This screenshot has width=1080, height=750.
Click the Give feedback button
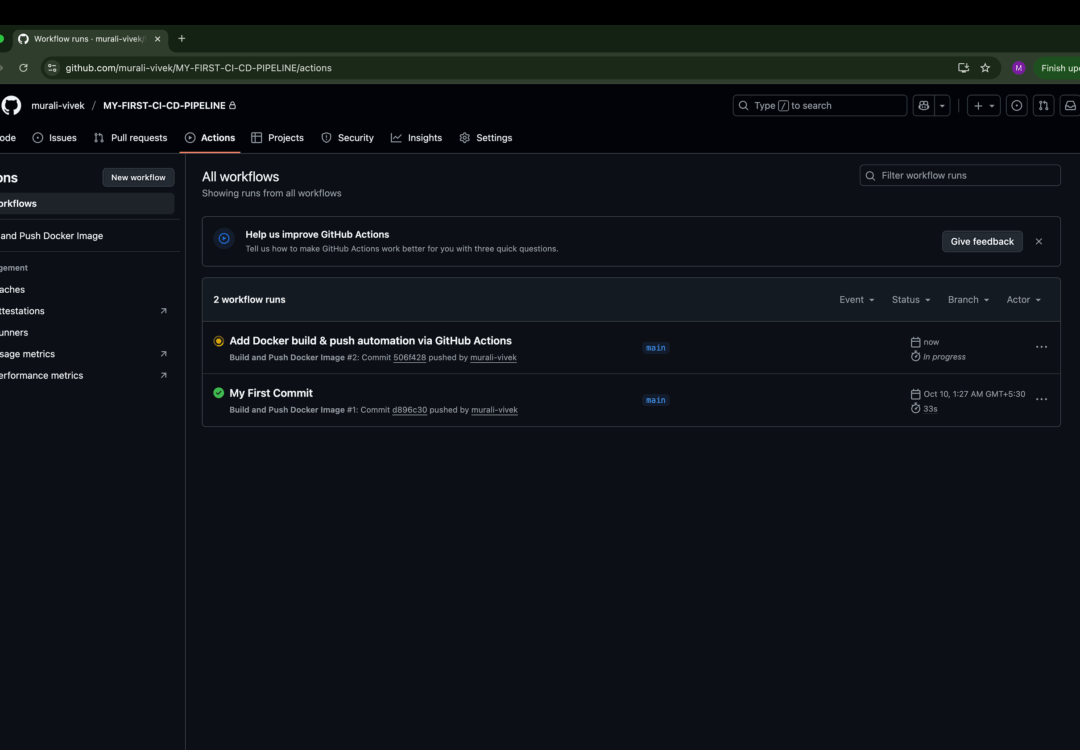click(x=981, y=241)
